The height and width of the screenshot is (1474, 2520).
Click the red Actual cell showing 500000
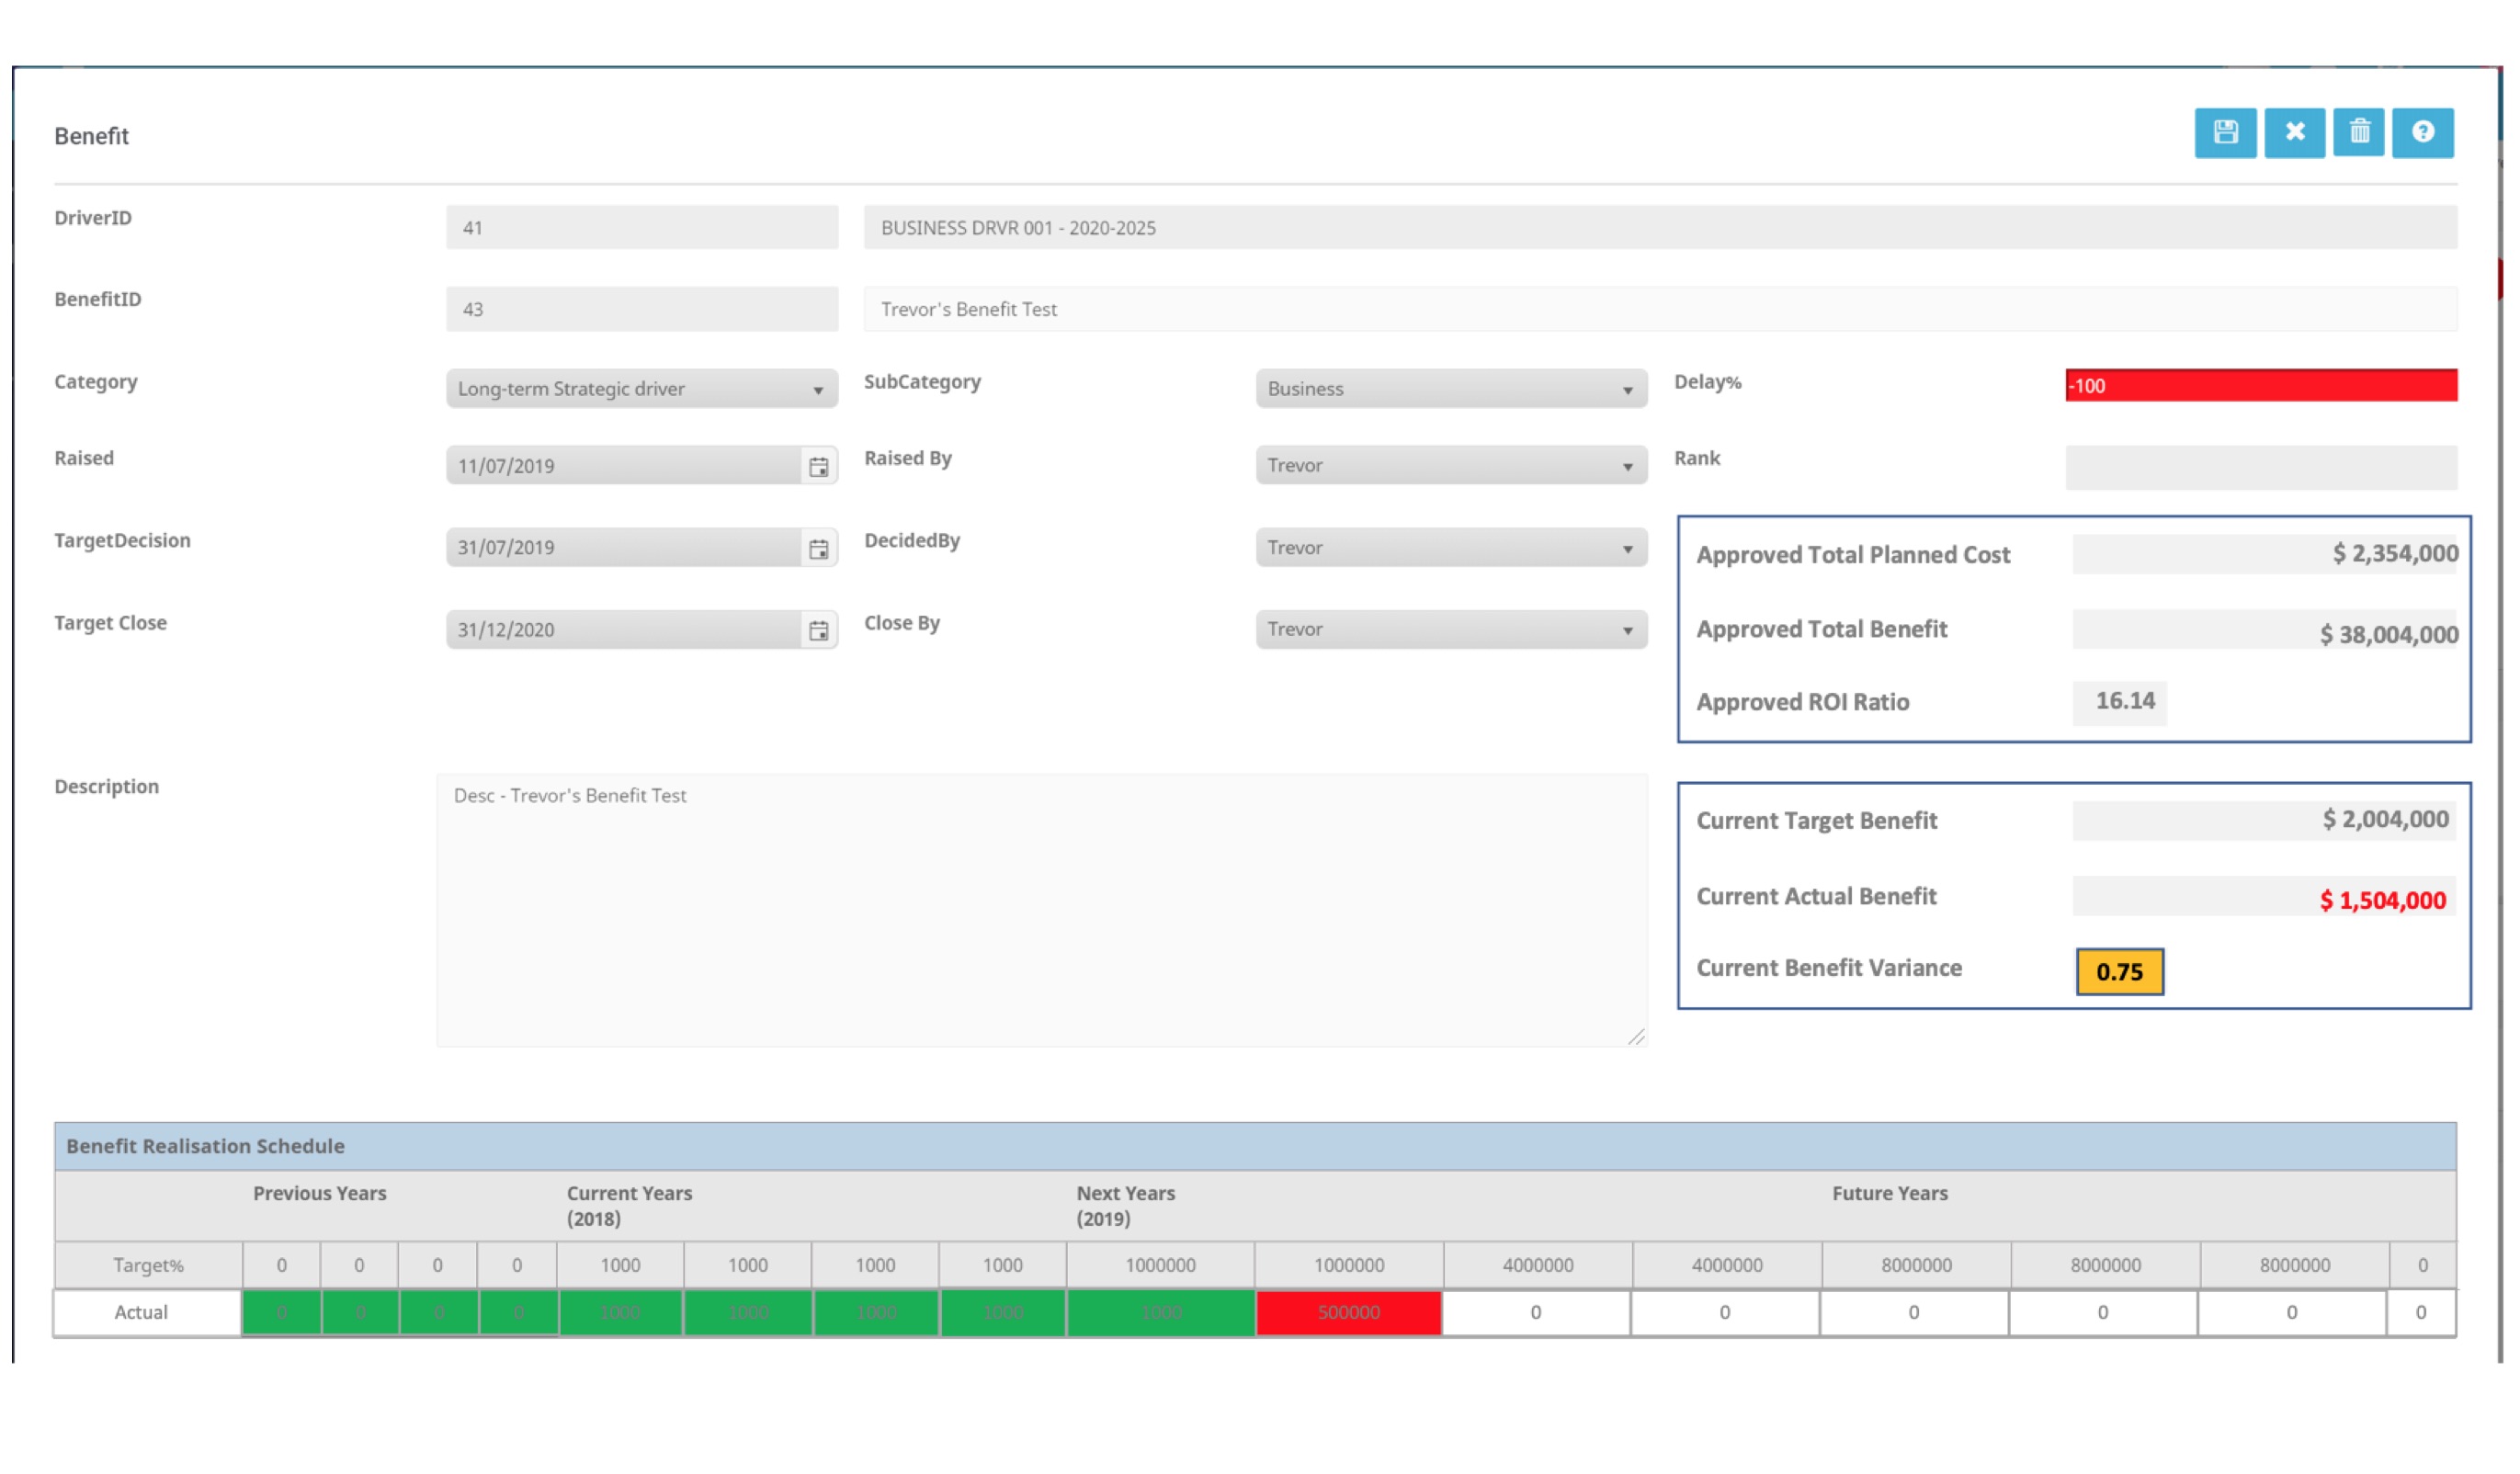(1348, 1313)
